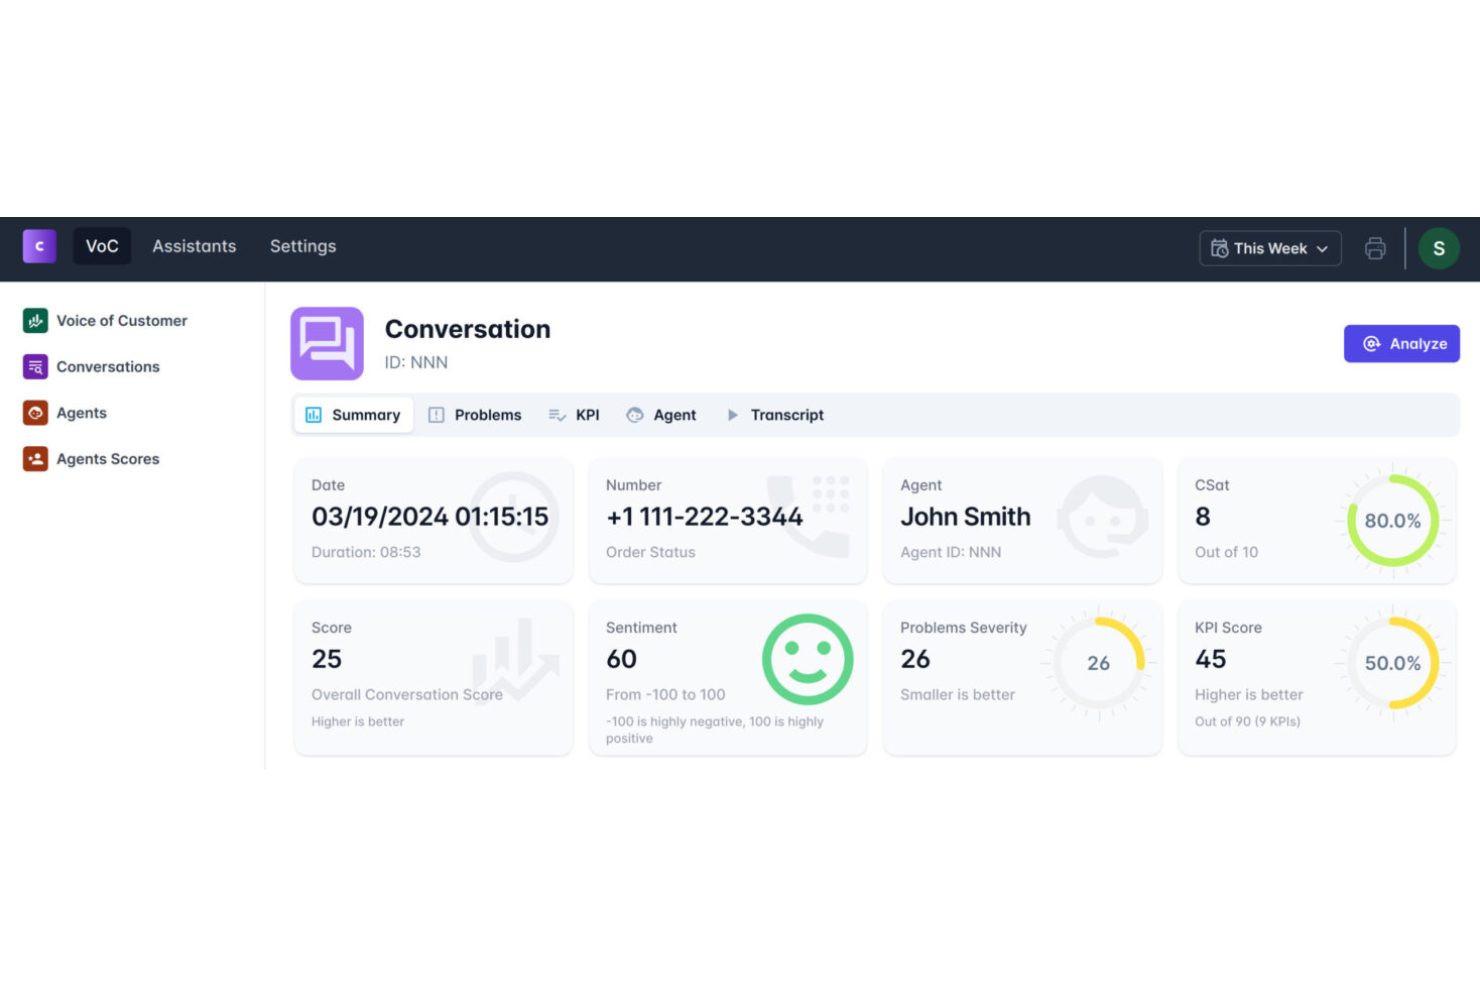The image size is (1480, 987).
Task: Open the Assistants menu item
Action: 194,246
